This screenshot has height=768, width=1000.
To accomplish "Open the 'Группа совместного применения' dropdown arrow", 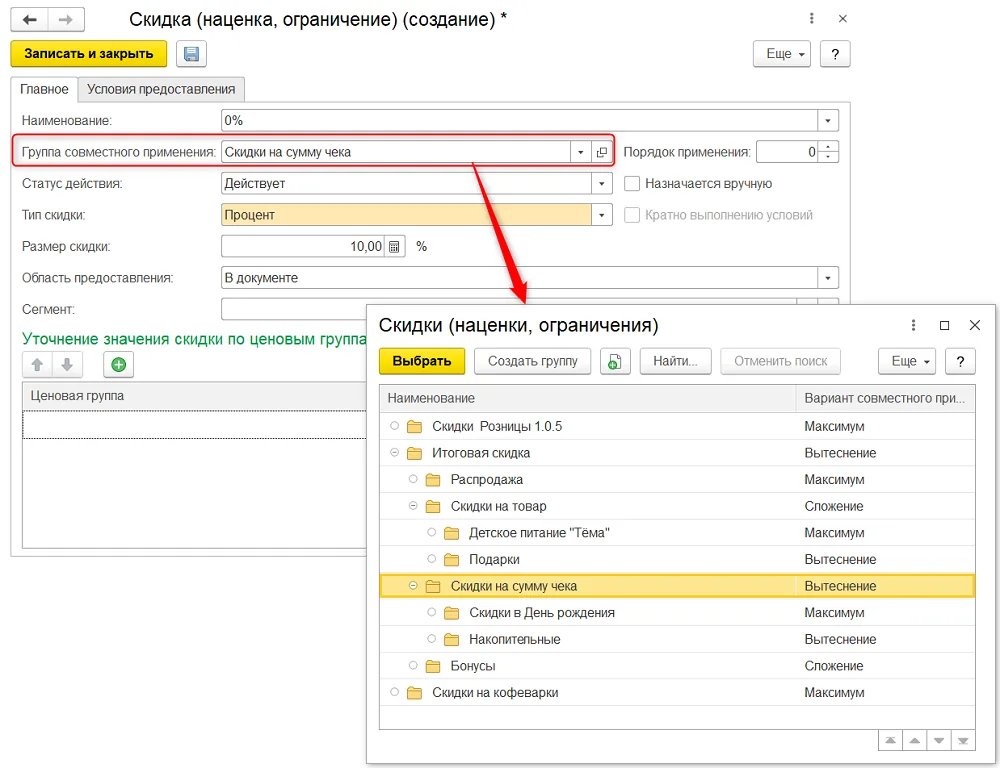I will point(580,152).
